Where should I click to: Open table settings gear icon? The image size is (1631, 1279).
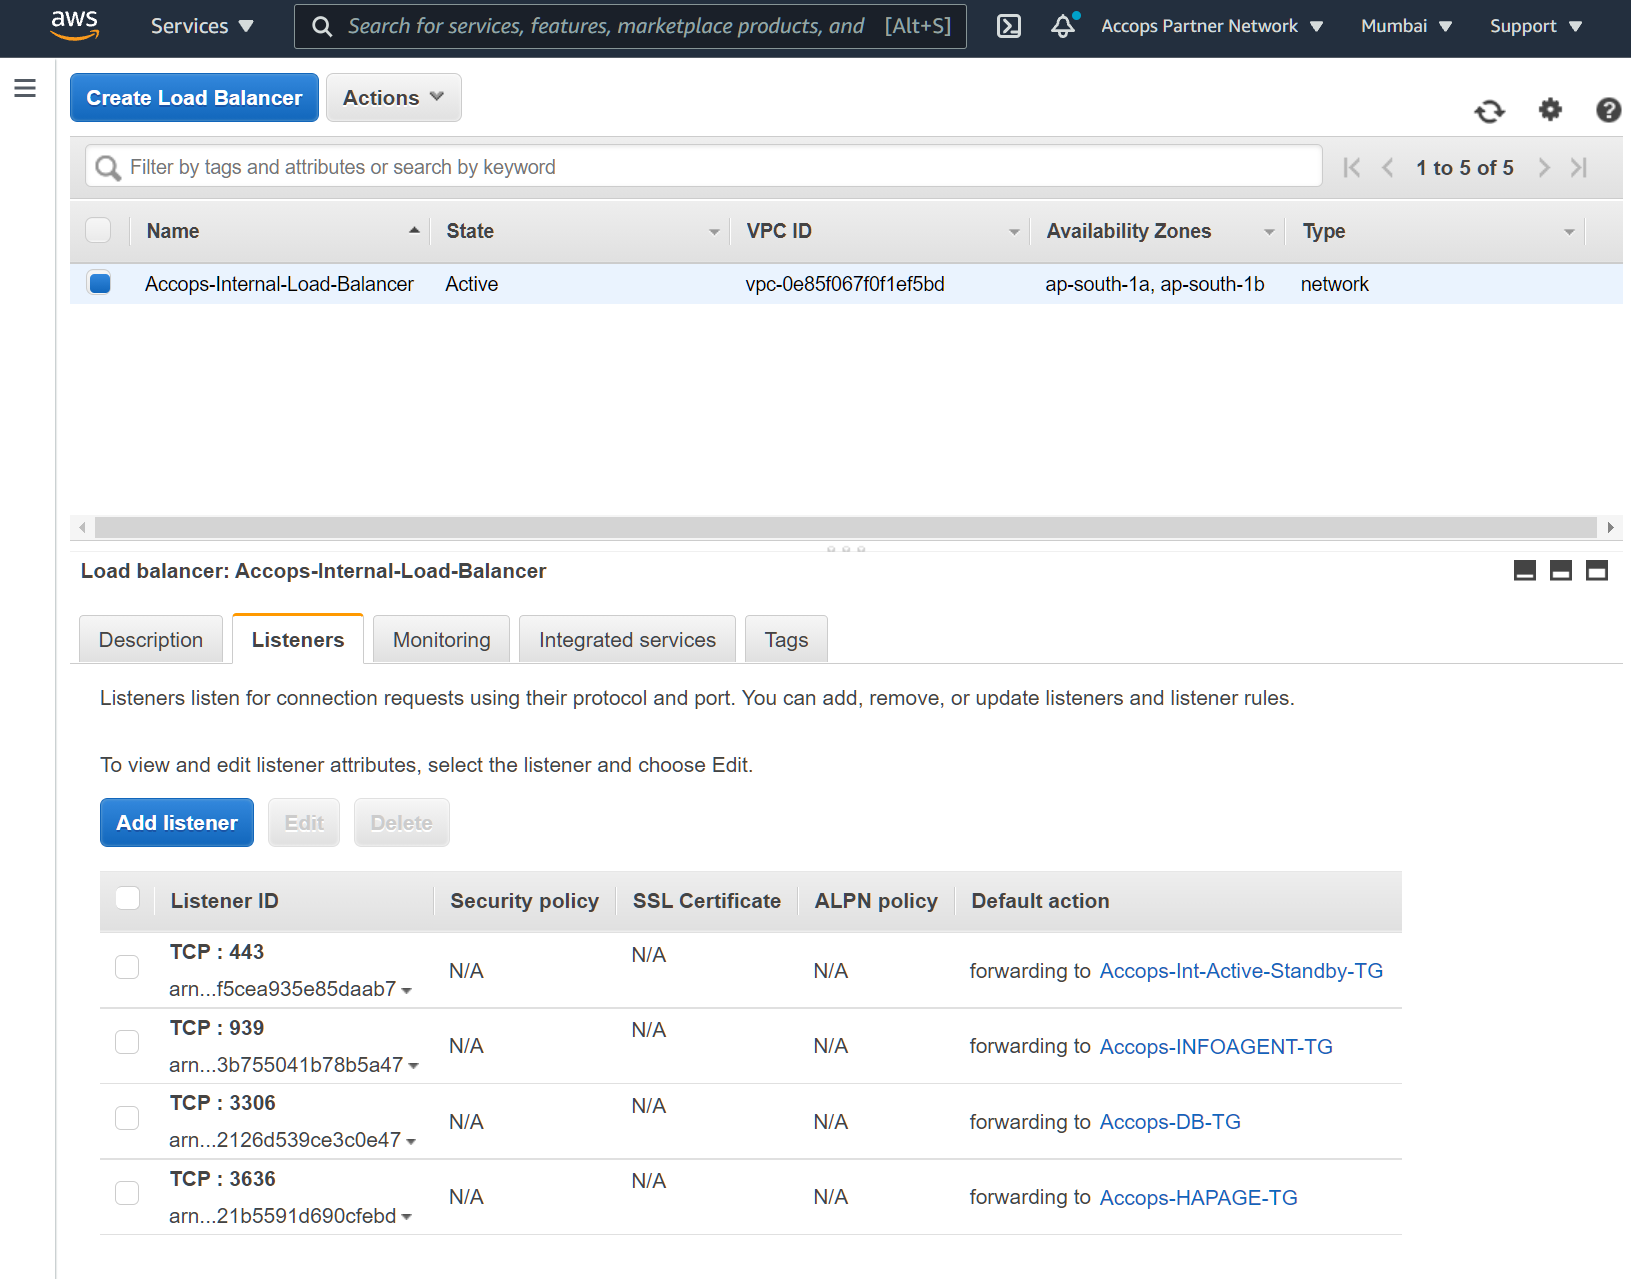click(x=1550, y=109)
